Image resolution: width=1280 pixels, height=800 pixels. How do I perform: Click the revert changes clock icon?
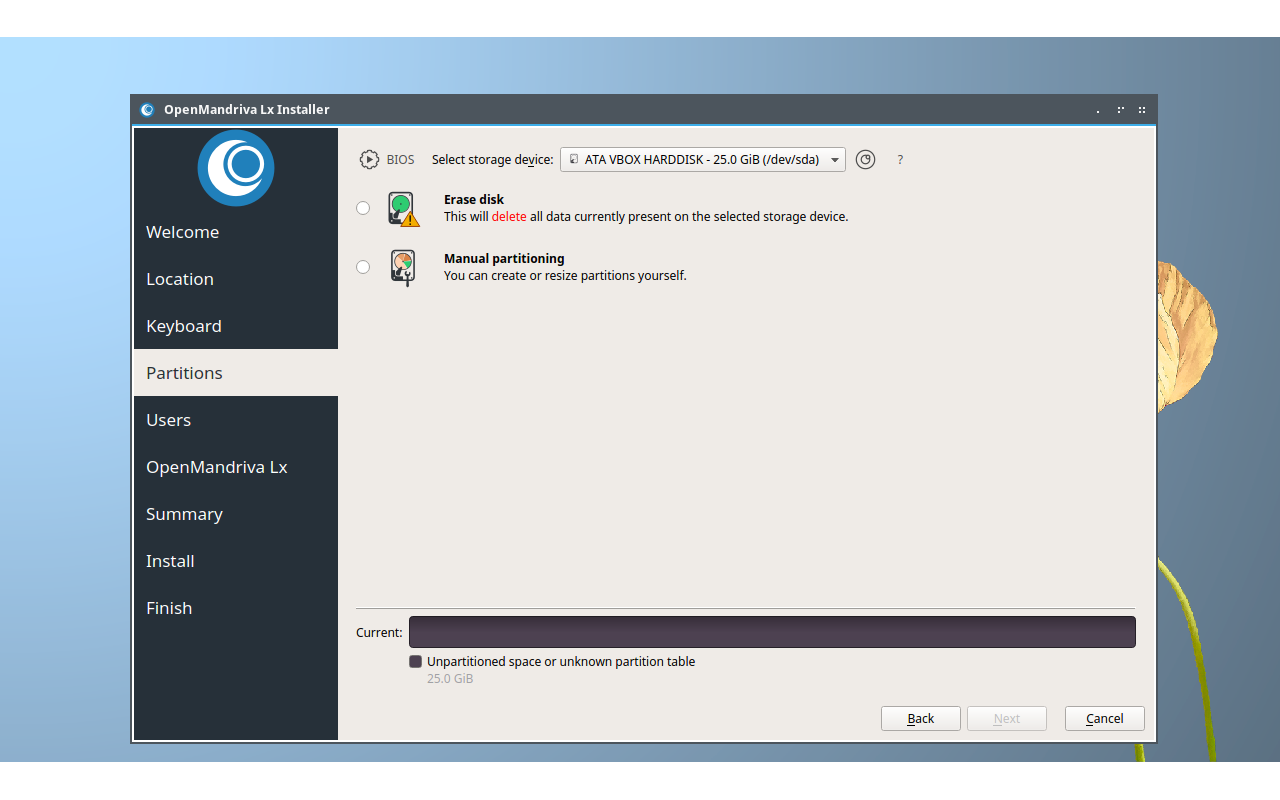click(866, 159)
